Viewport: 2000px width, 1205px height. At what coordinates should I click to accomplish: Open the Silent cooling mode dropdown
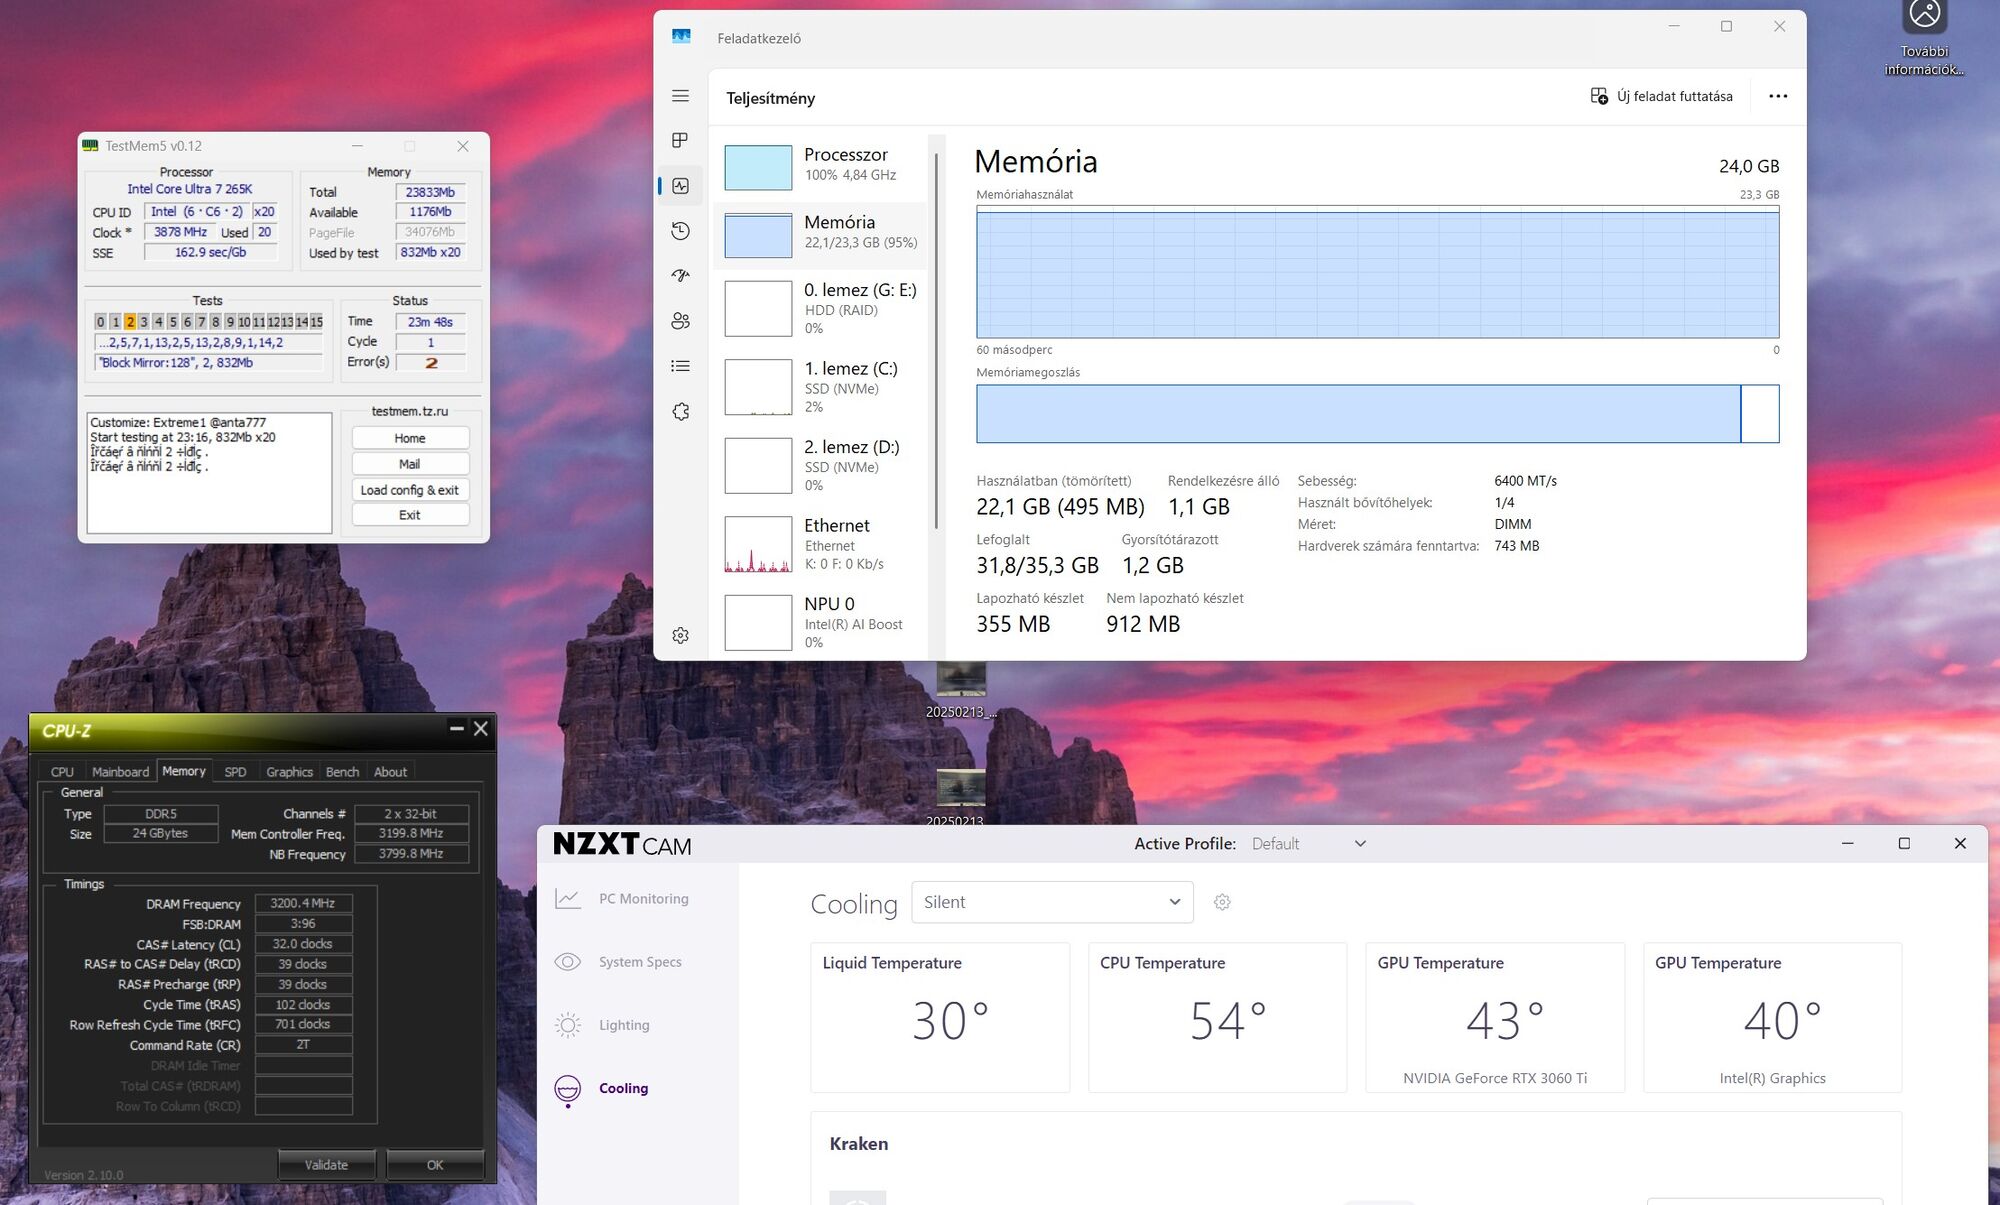click(x=1052, y=902)
